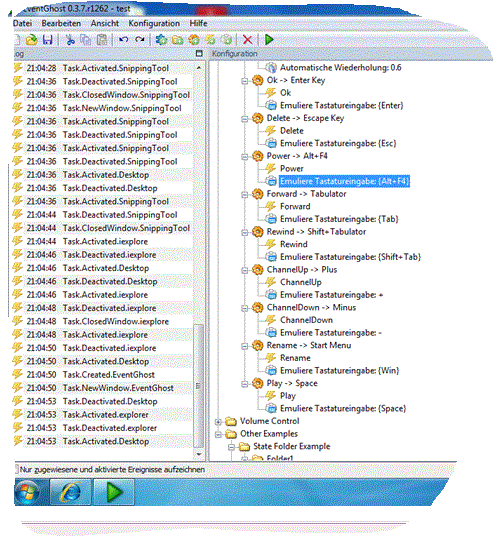Add a new folder to the tree
Viewport: 500px width, 537px height.
[x=177, y=40]
